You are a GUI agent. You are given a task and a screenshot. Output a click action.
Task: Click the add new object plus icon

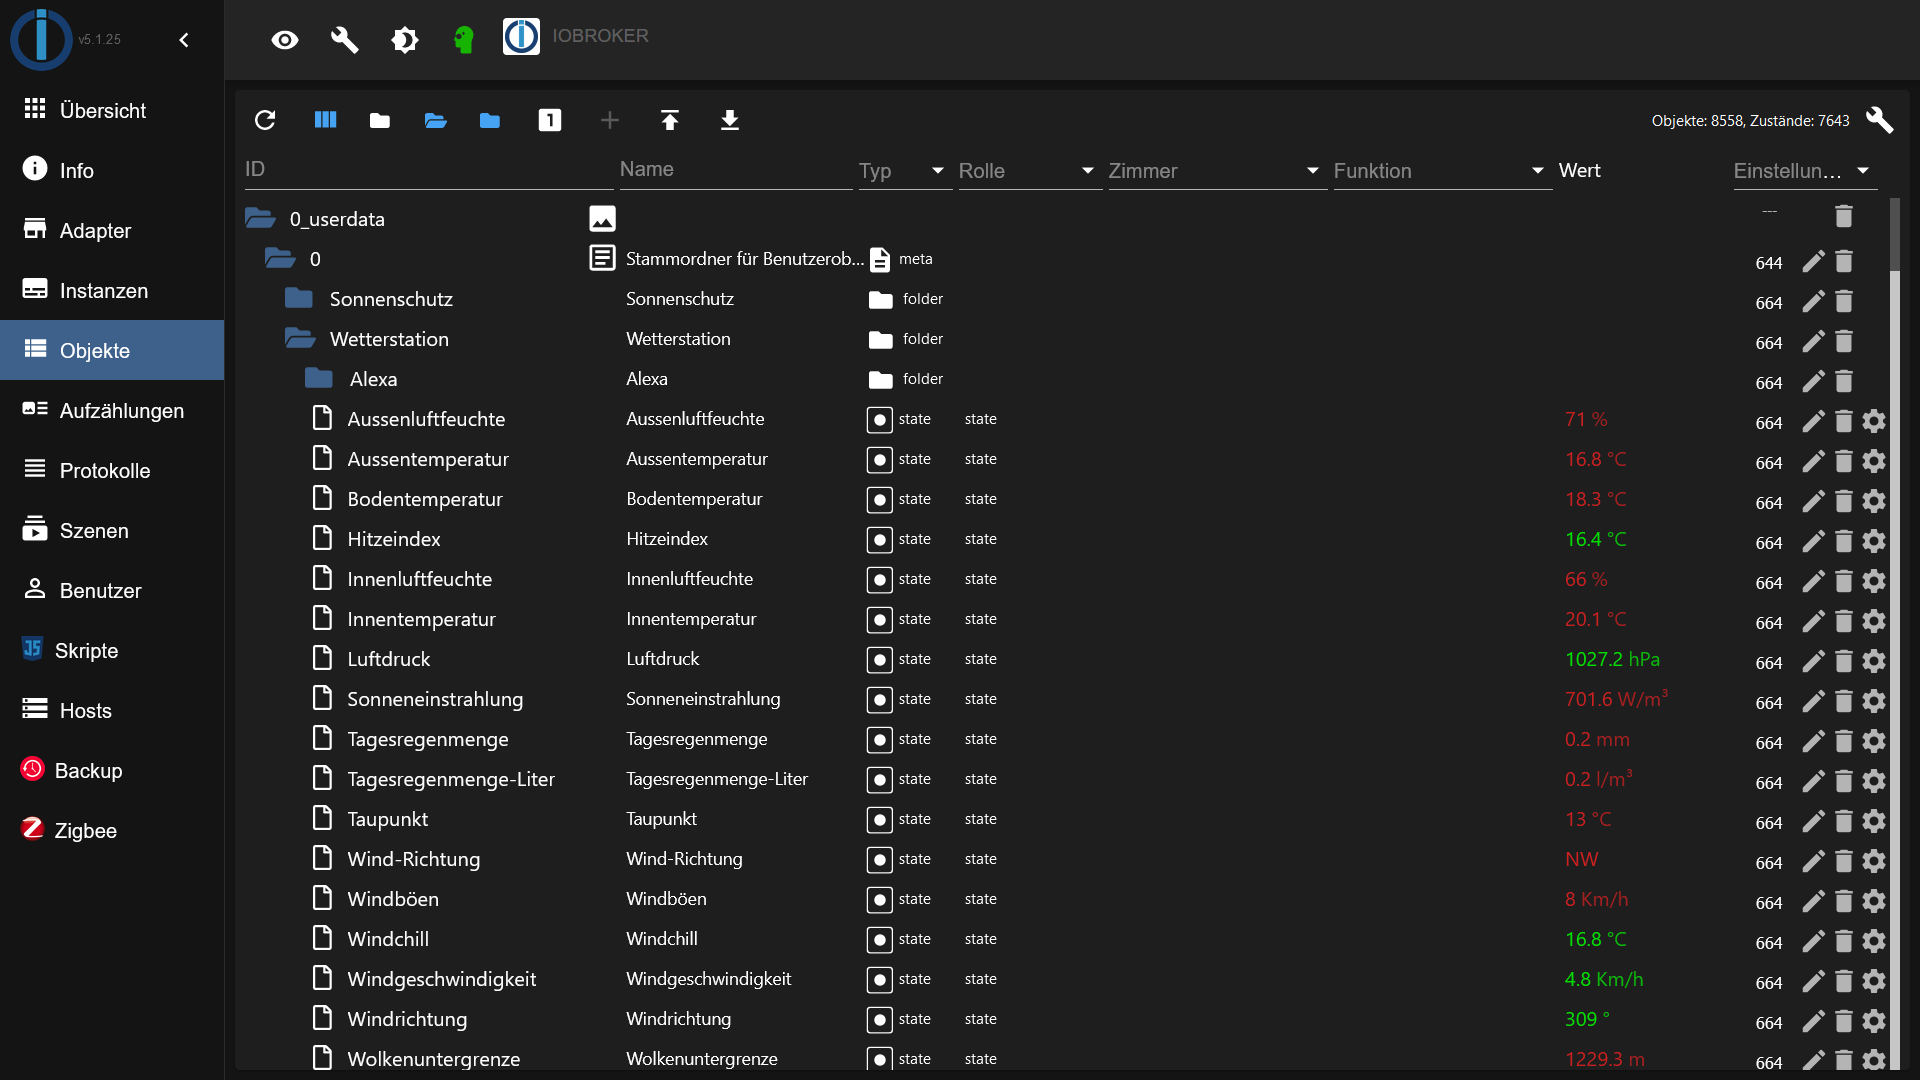click(x=610, y=120)
